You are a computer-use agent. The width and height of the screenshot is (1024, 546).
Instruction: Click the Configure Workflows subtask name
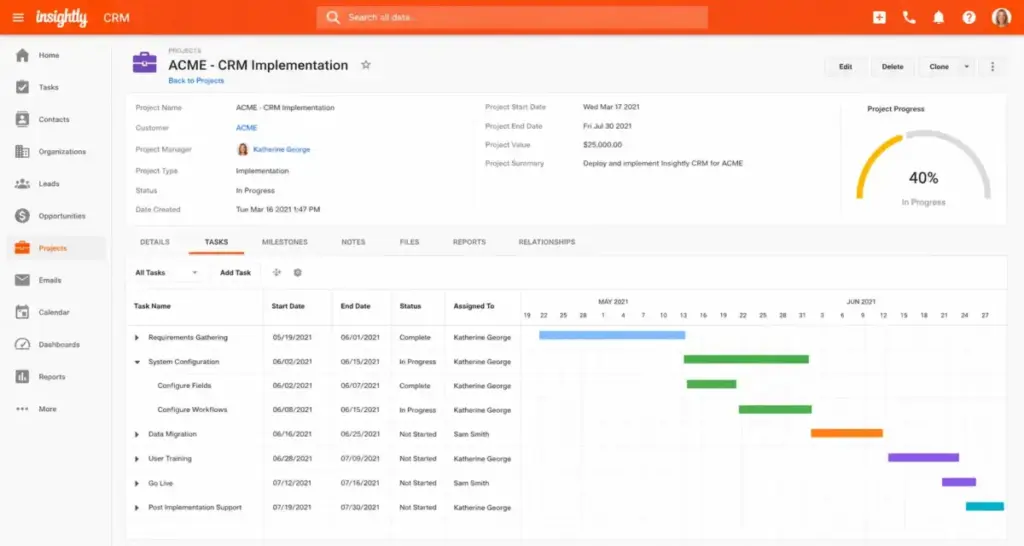tap(192, 410)
